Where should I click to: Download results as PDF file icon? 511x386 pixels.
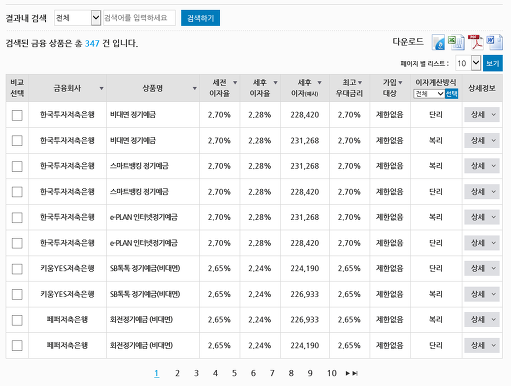click(x=475, y=42)
